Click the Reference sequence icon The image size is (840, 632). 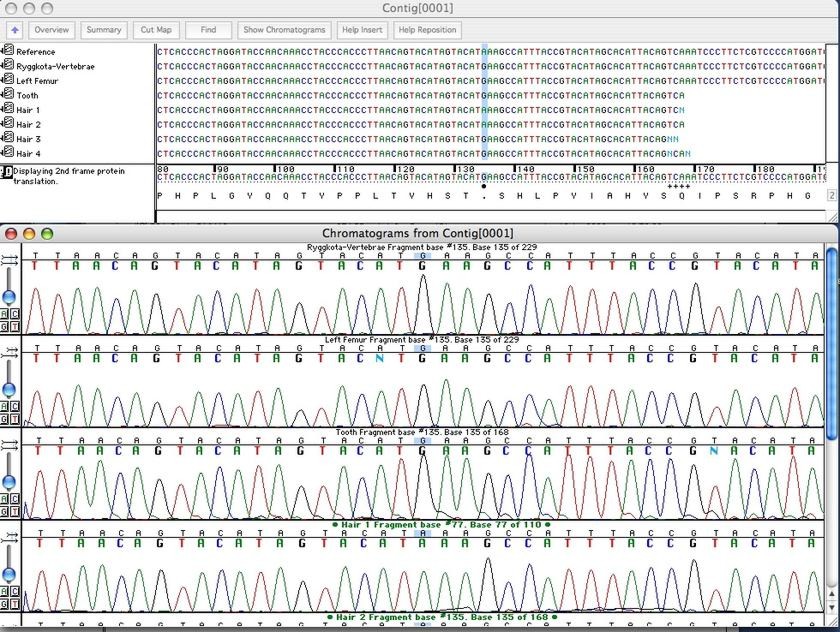8,51
